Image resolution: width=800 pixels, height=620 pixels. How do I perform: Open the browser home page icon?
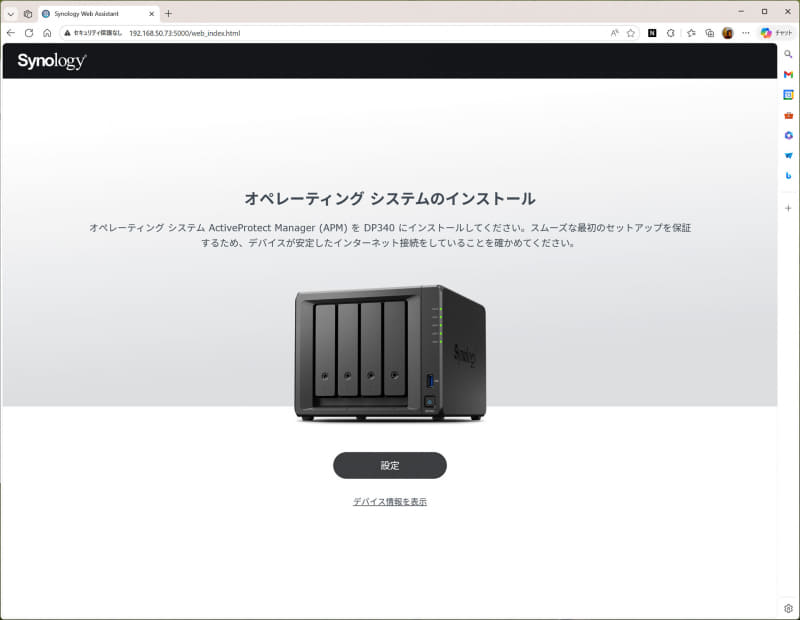[47, 33]
